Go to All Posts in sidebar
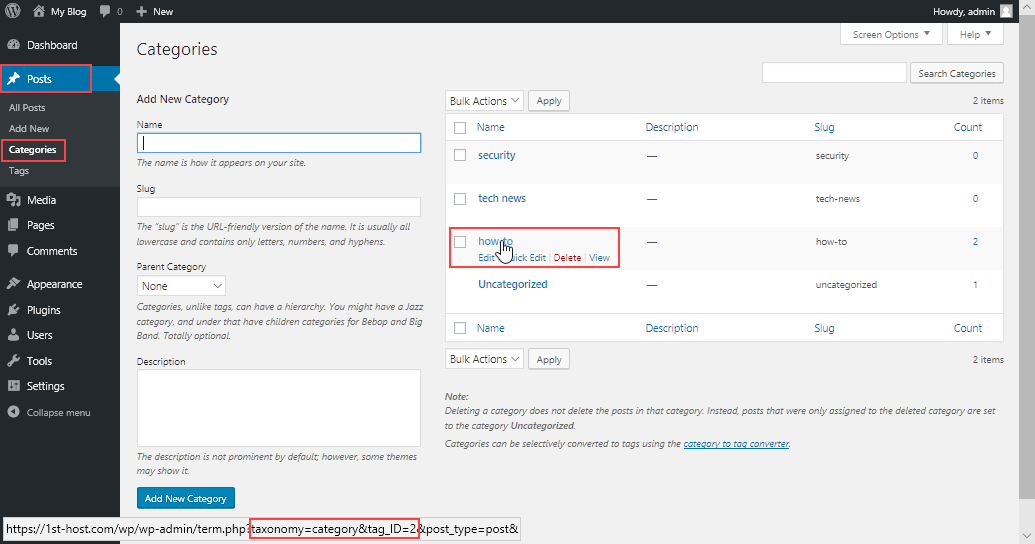The image size is (1035, 544). pyautogui.click(x=27, y=107)
